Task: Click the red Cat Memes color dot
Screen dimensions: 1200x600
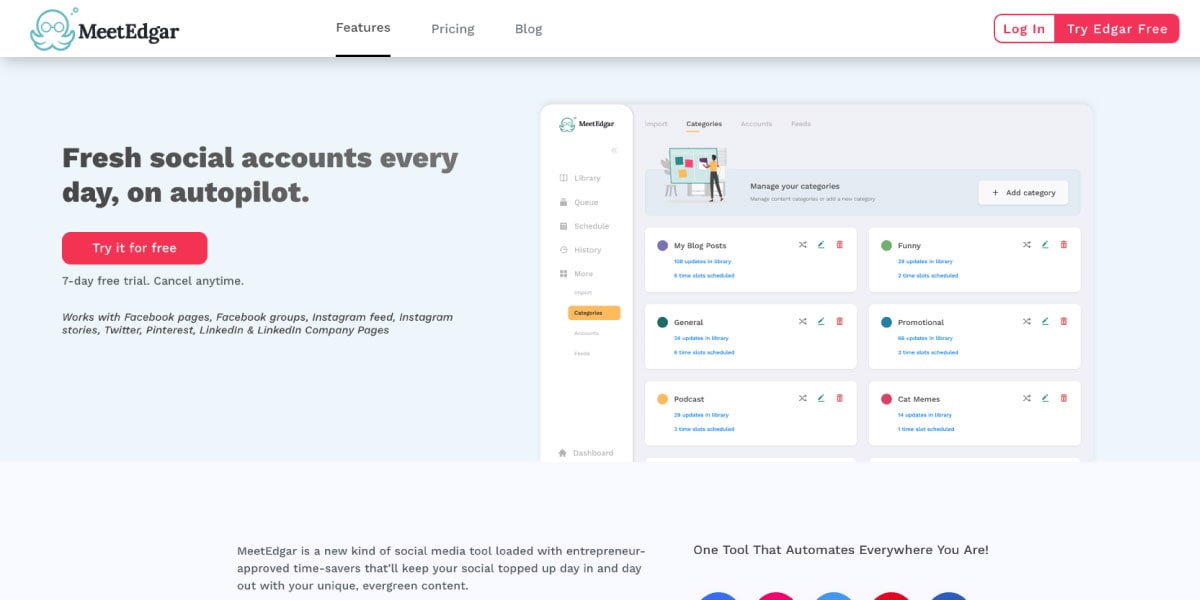Action: 886,399
